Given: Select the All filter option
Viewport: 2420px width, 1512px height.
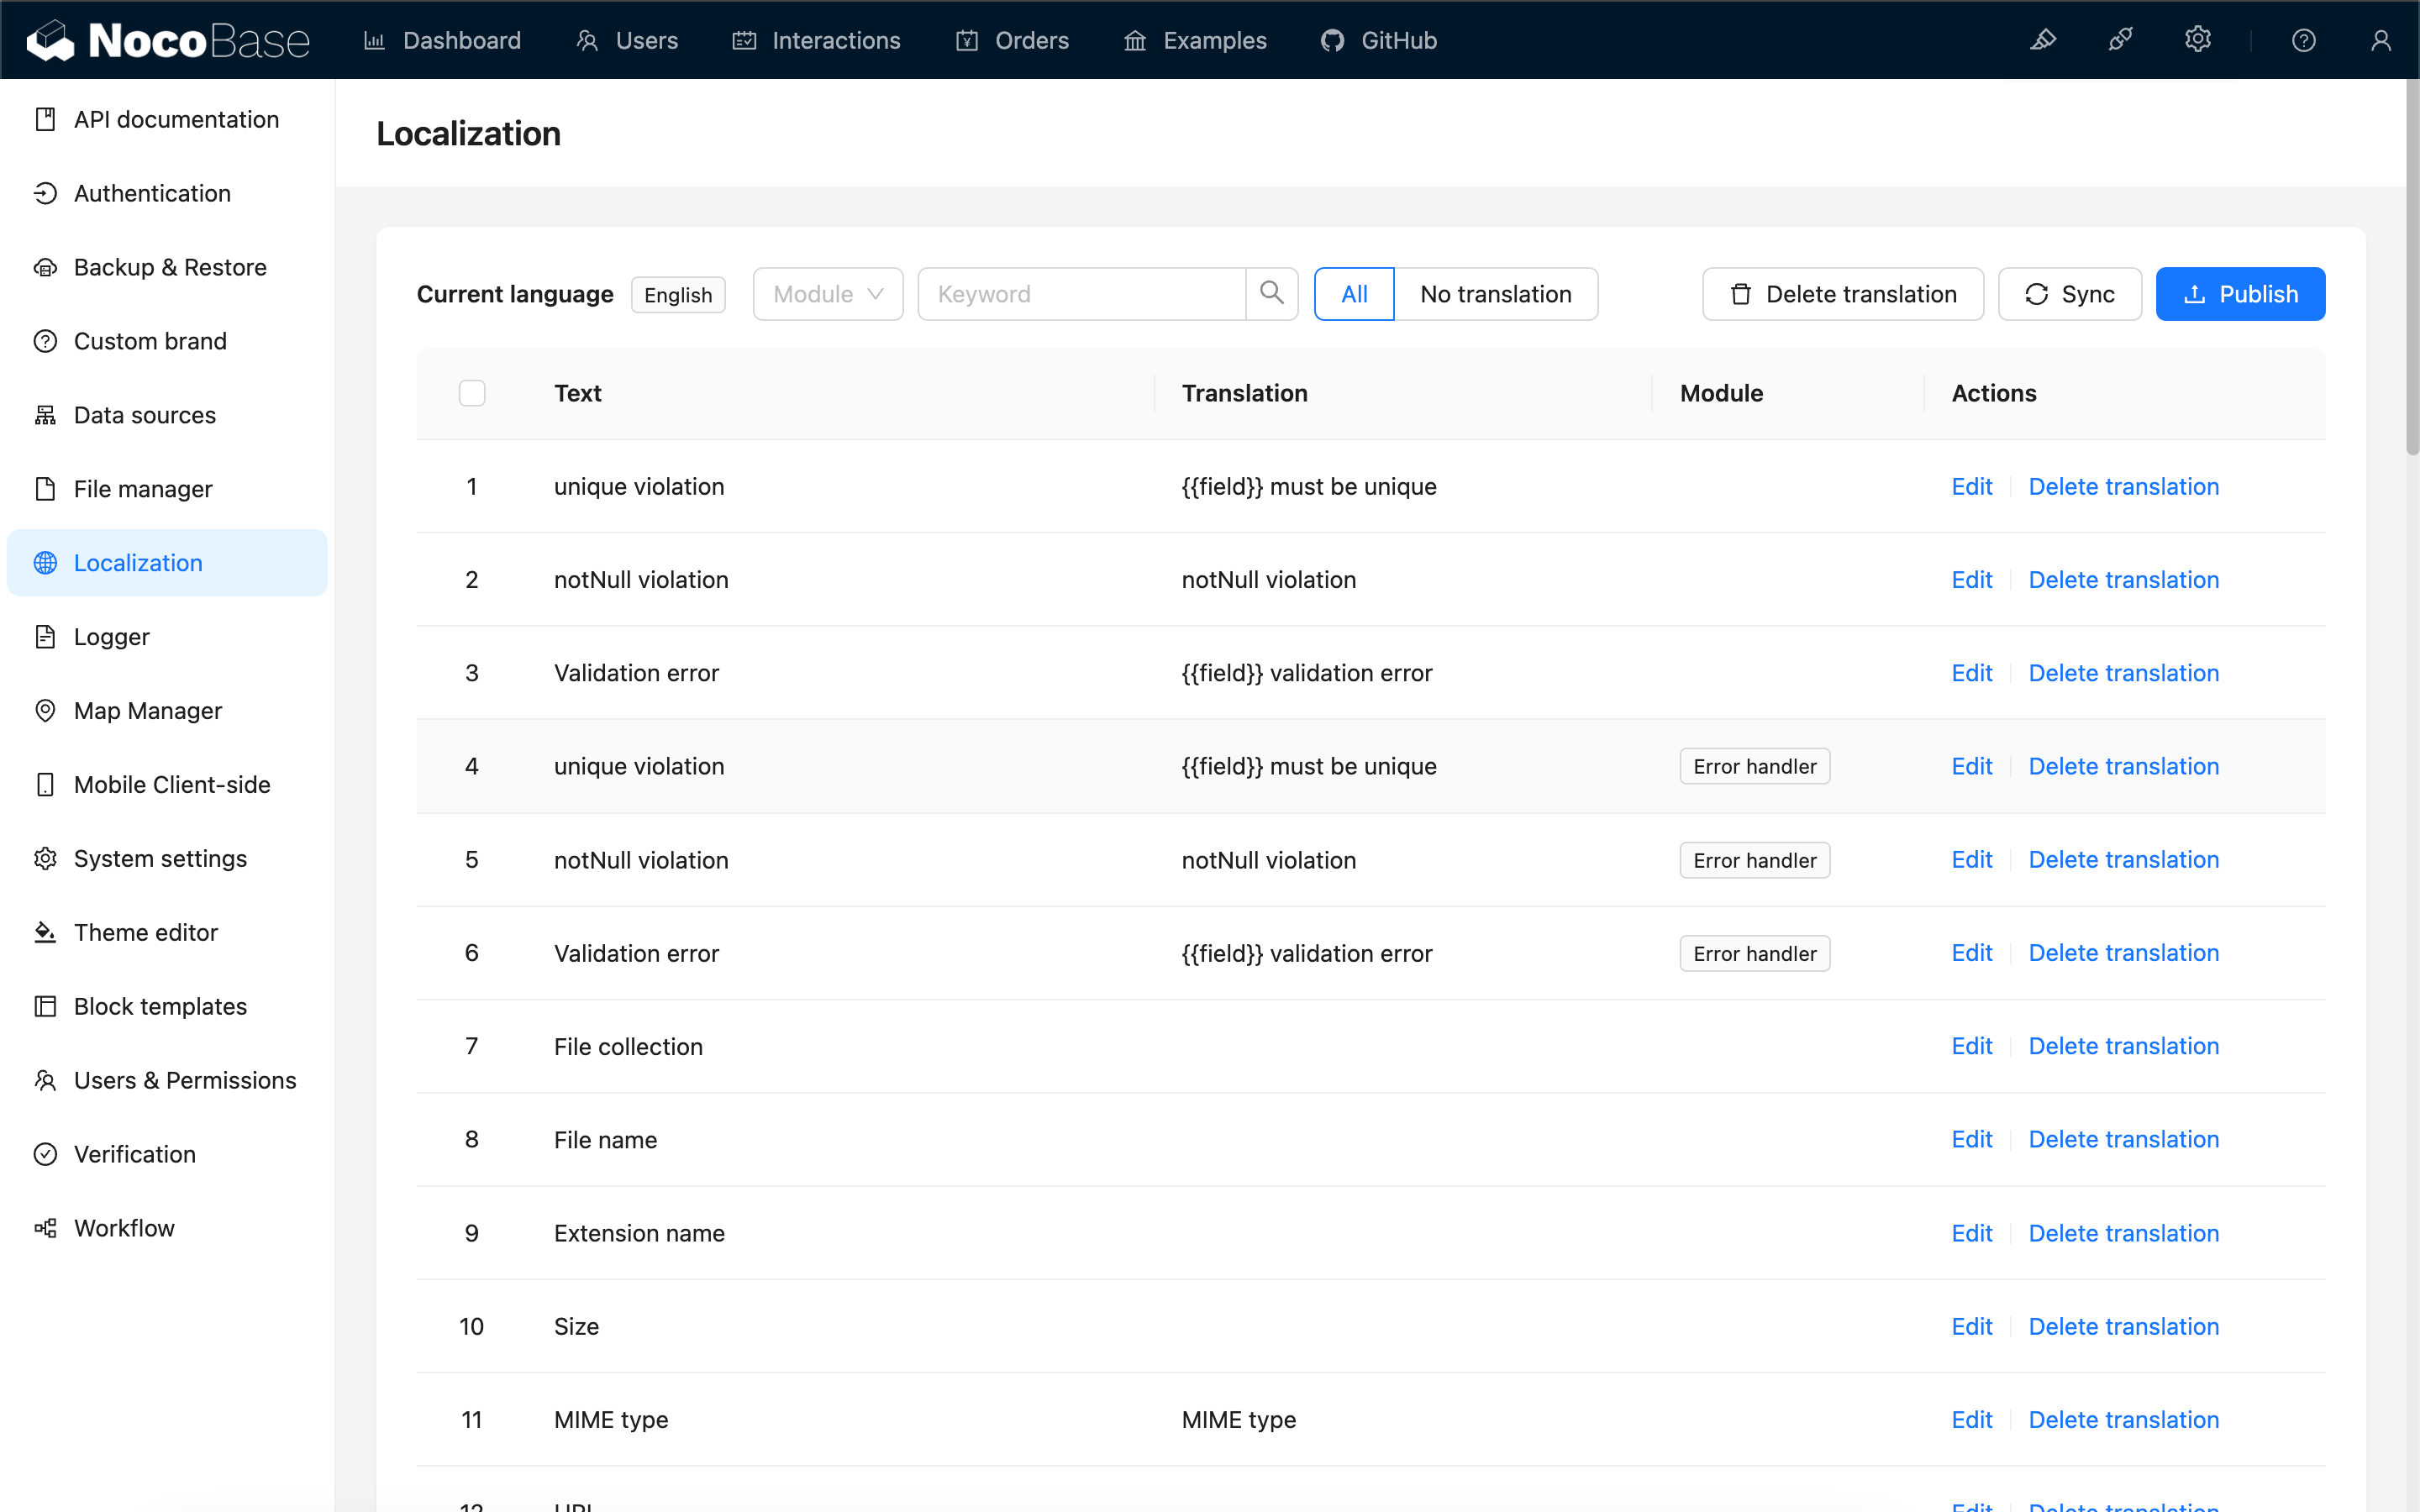Looking at the screenshot, I should pos(1353,294).
